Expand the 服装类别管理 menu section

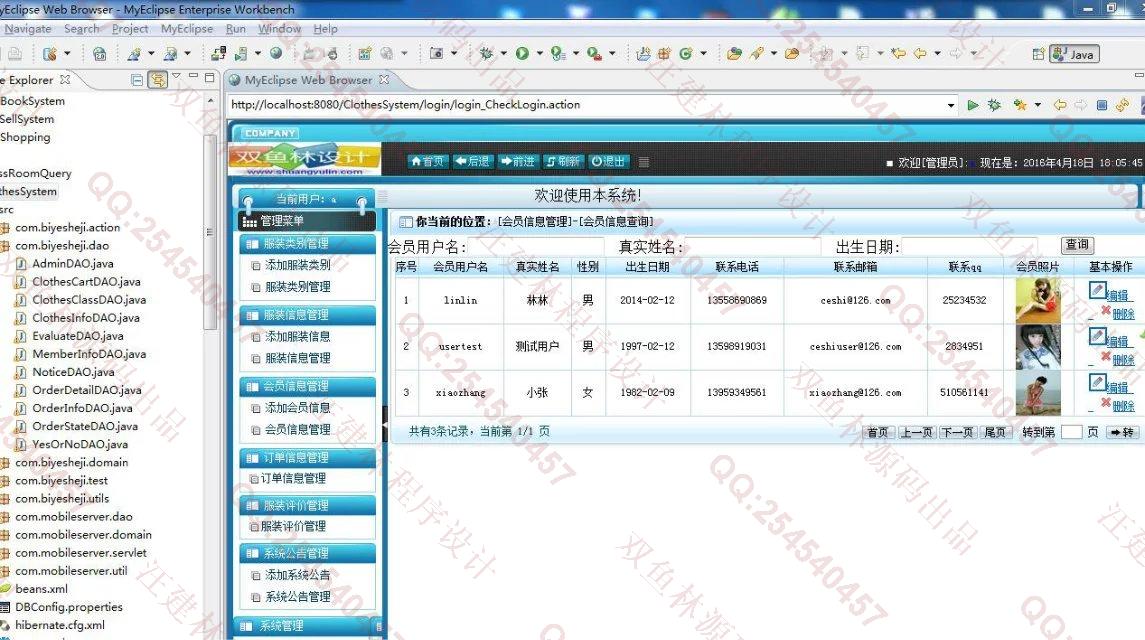[307, 244]
